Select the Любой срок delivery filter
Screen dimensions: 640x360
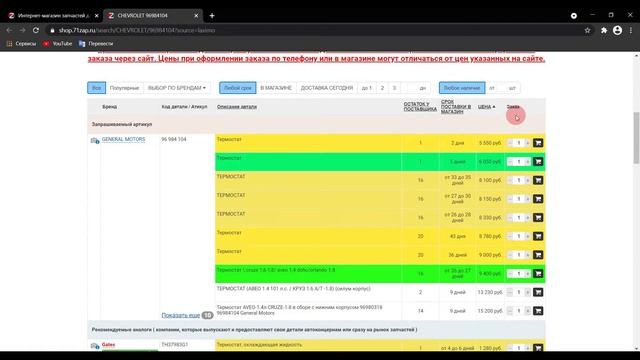[238, 88]
